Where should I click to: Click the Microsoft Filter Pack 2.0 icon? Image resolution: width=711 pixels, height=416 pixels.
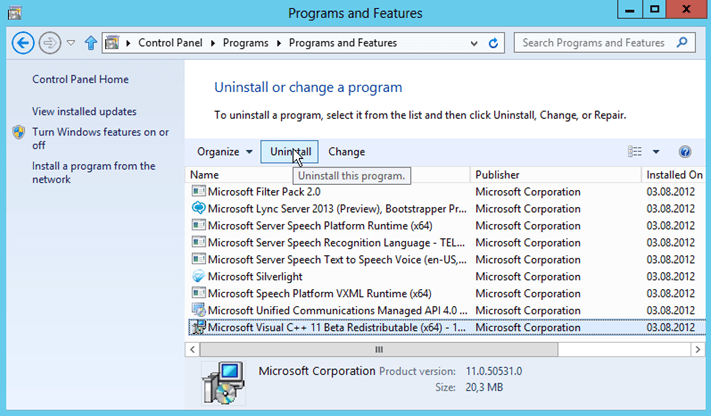coord(198,191)
